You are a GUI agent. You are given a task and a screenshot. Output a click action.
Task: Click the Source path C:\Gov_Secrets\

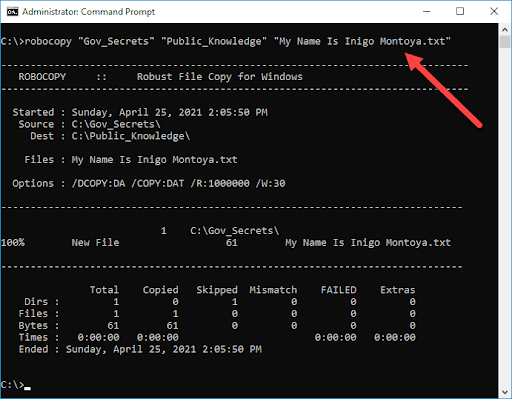coord(116,124)
